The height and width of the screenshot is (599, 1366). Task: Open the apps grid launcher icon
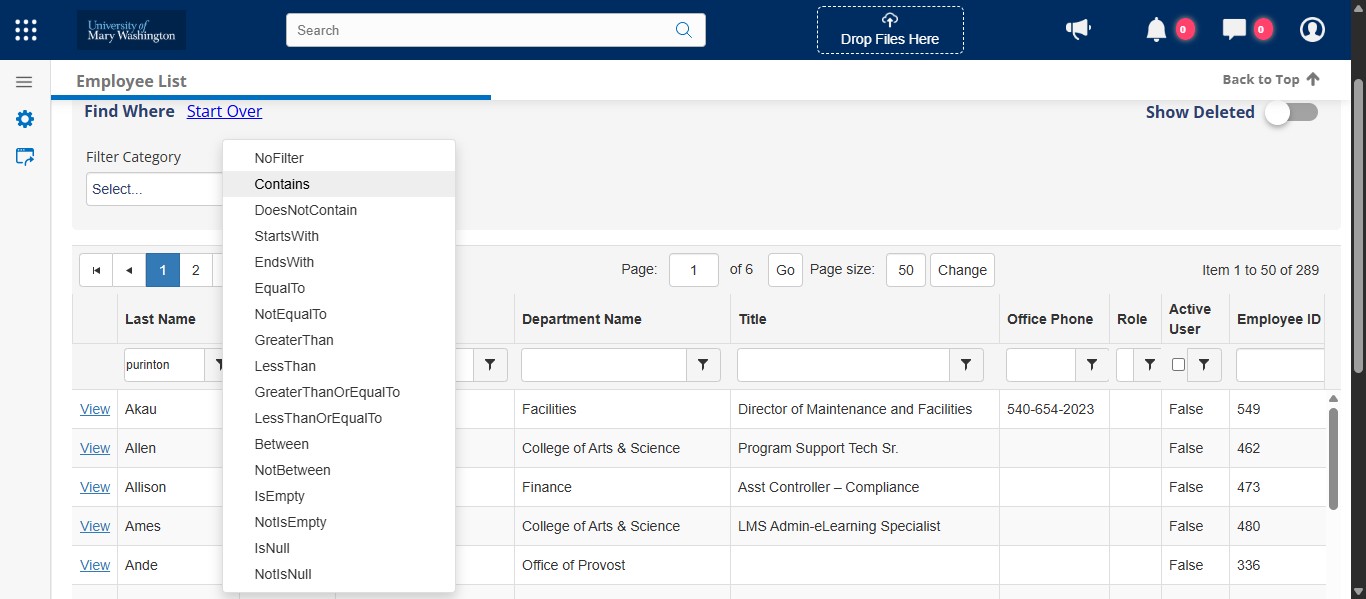pyautogui.click(x=26, y=30)
